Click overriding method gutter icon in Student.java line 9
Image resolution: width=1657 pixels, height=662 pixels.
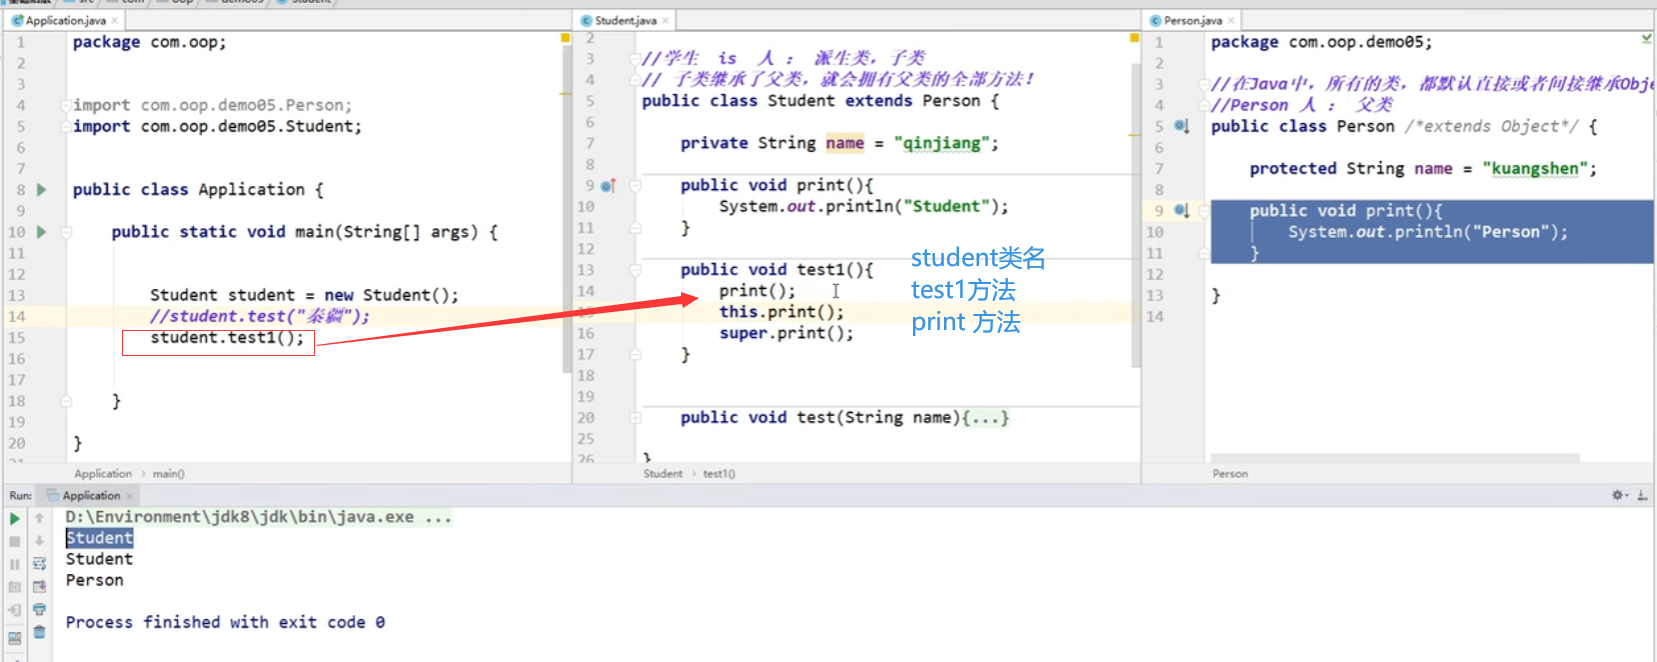(x=608, y=185)
